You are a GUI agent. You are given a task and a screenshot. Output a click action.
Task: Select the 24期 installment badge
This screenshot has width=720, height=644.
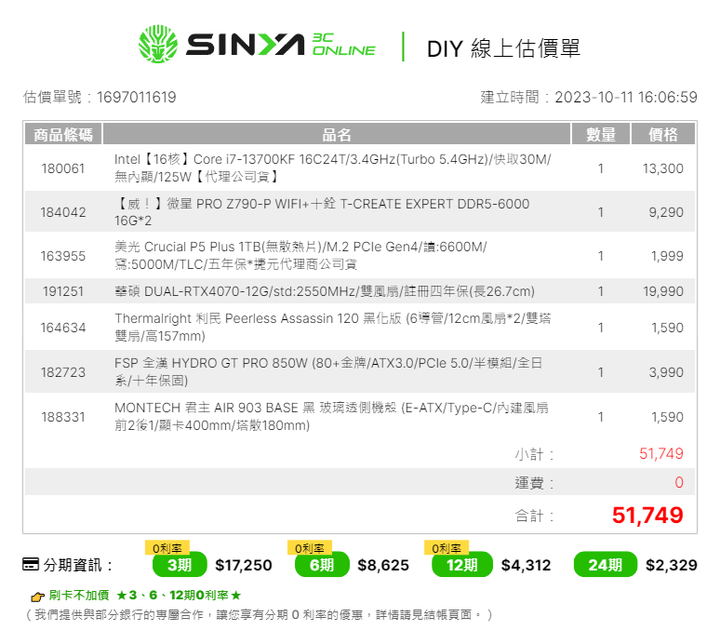(605, 565)
